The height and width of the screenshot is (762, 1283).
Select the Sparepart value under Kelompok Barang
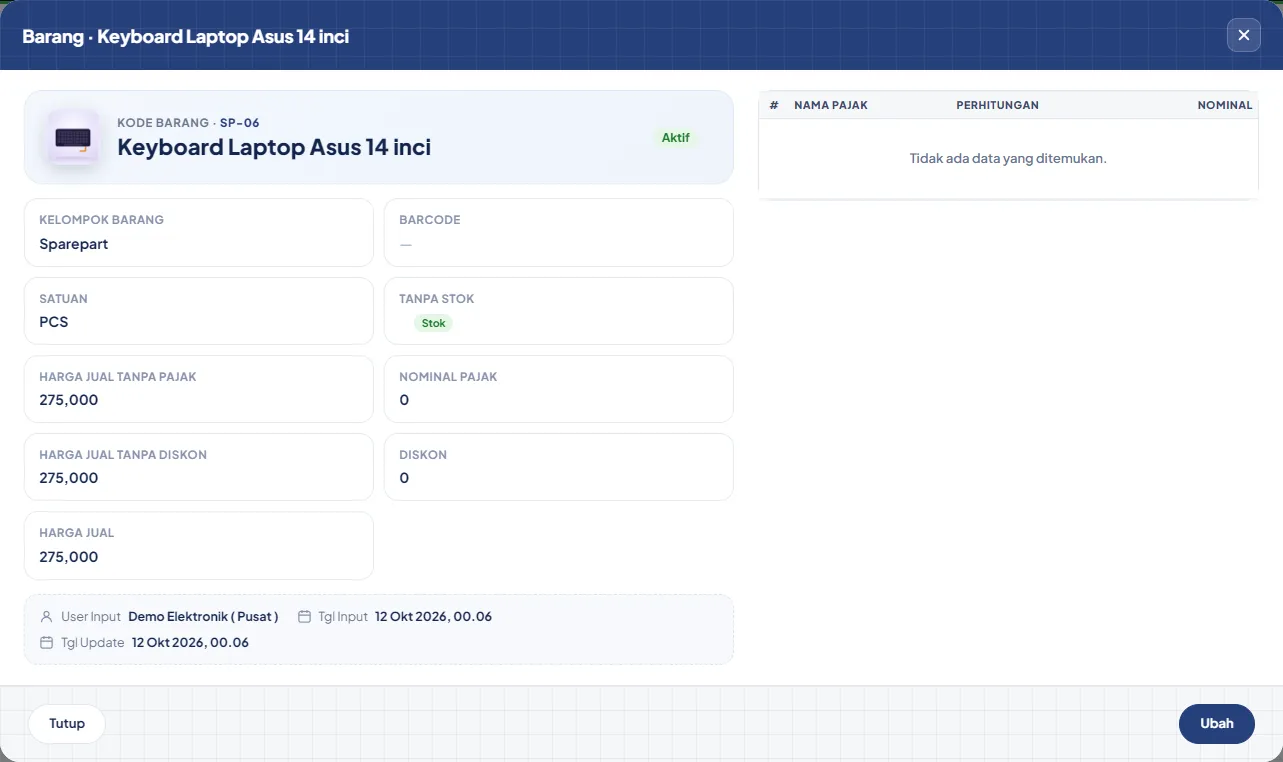[x=74, y=244]
